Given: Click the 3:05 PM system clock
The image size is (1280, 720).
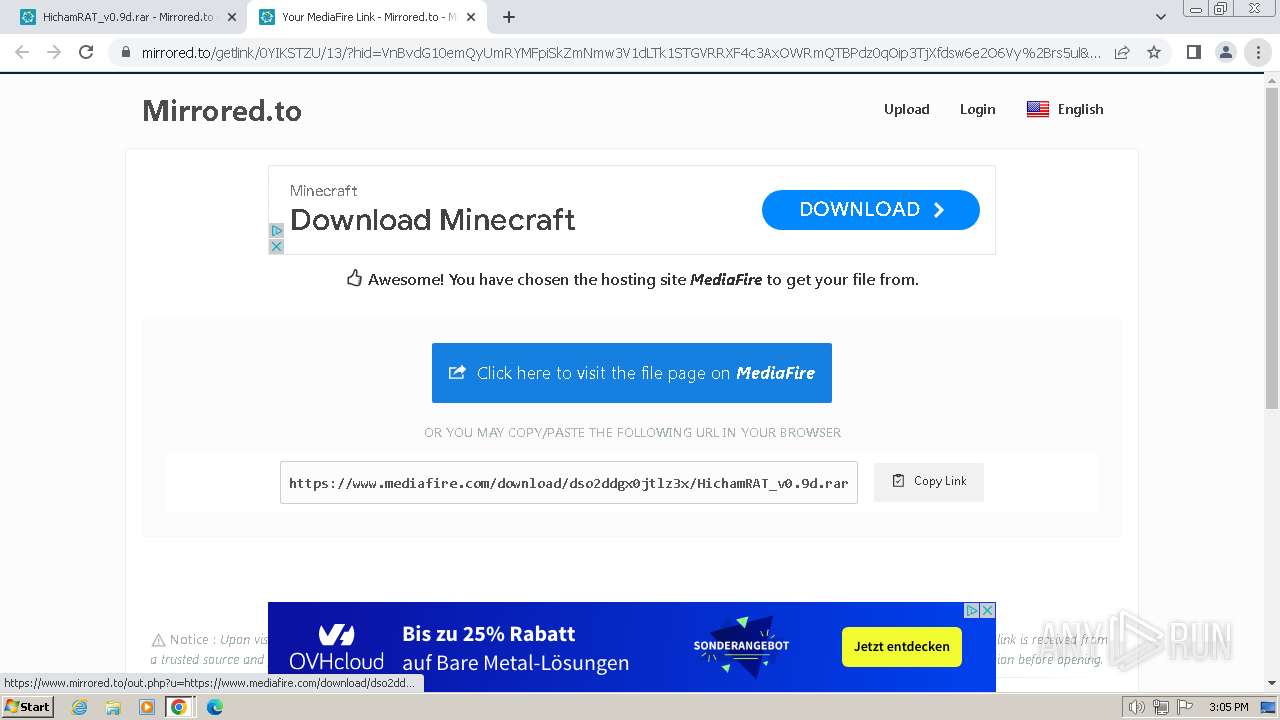Looking at the screenshot, I should (x=1229, y=707).
